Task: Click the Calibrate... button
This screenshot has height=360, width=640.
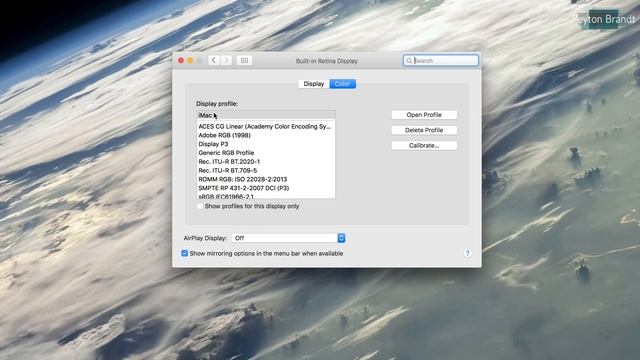Action: click(424, 146)
